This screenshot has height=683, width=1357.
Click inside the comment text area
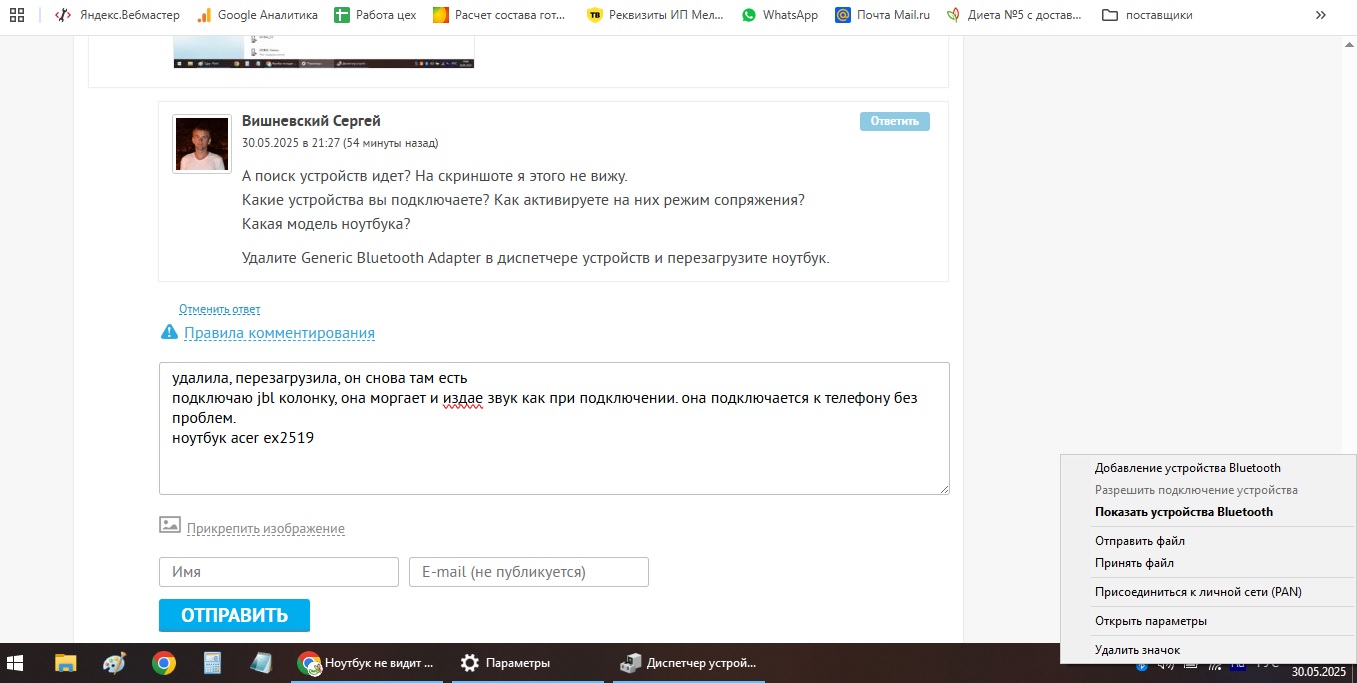[554, 428]
